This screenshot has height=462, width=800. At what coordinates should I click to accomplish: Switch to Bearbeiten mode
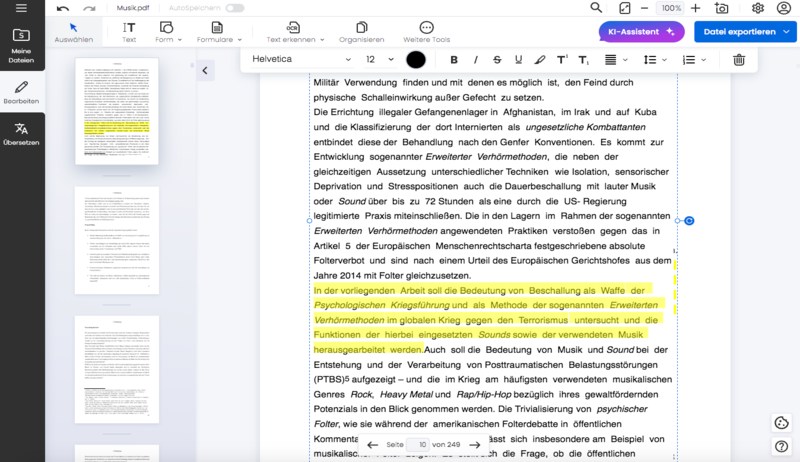21,92
